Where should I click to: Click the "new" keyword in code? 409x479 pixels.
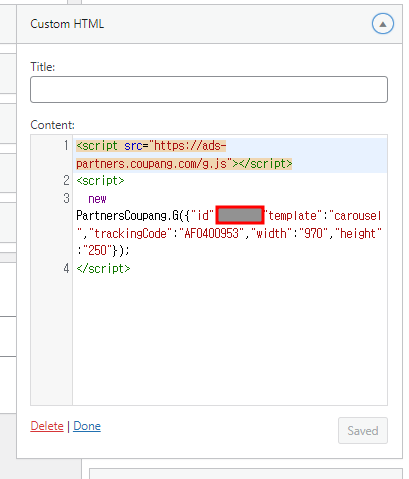coord(97,199)
